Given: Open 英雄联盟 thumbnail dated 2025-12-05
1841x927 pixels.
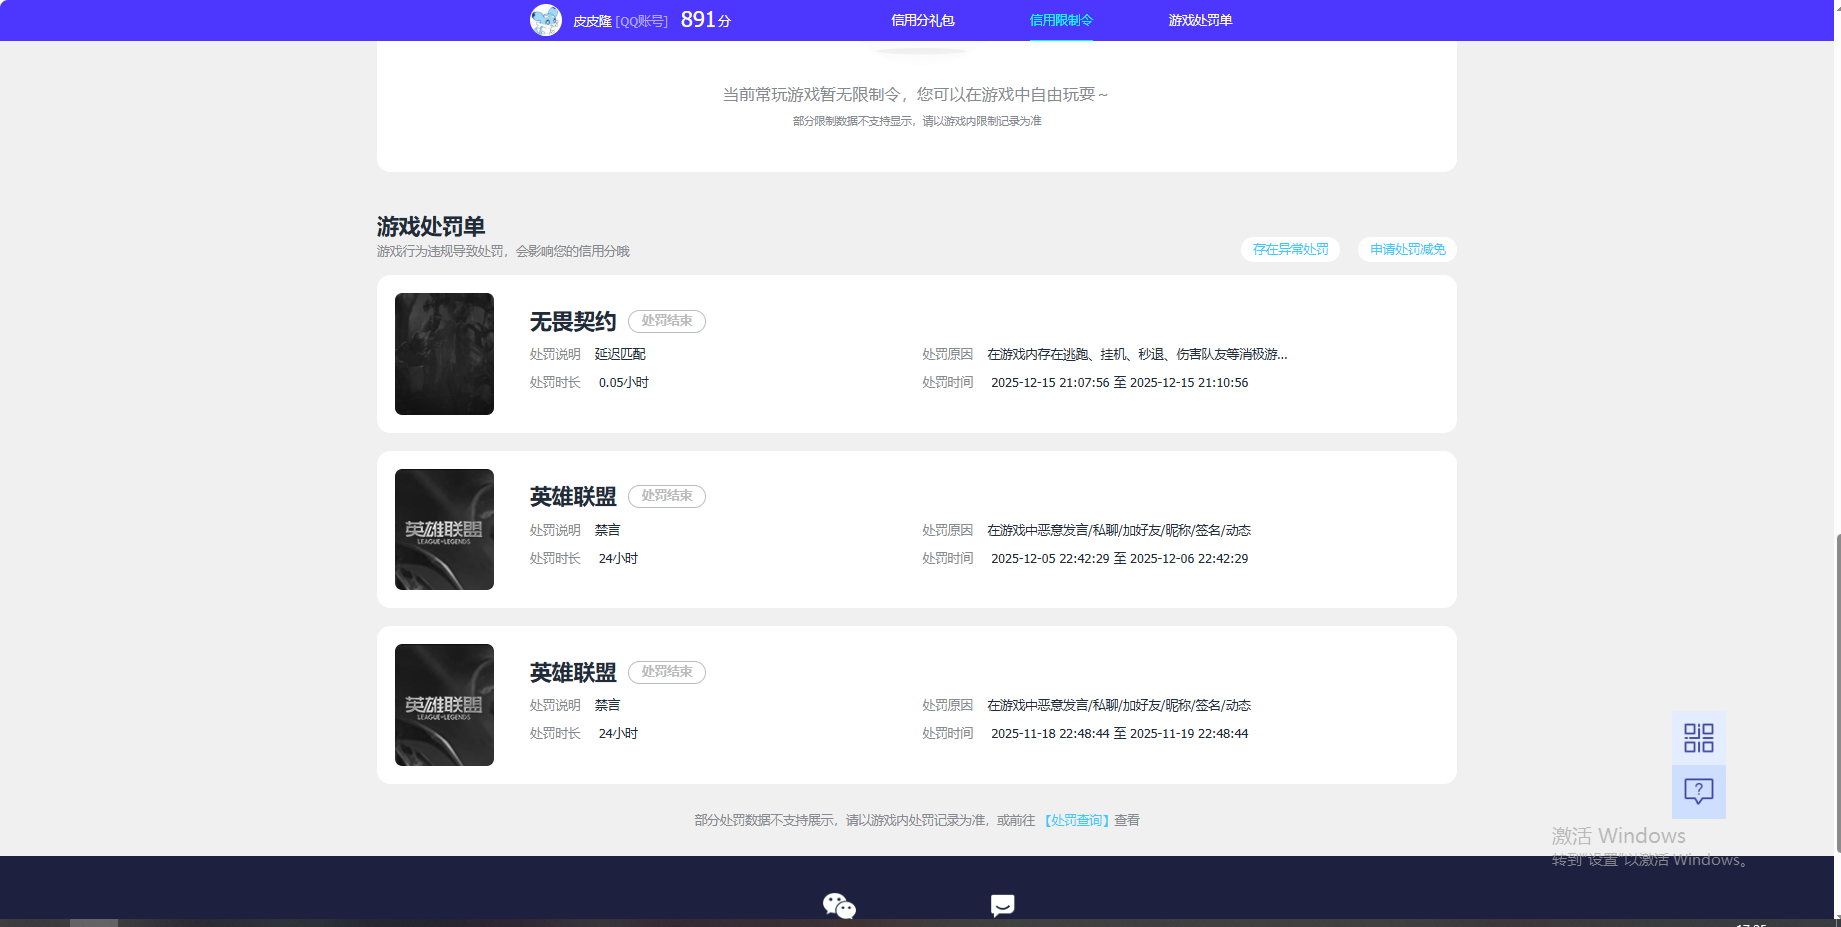Looking at the screenshot, I should coord(444,529).
